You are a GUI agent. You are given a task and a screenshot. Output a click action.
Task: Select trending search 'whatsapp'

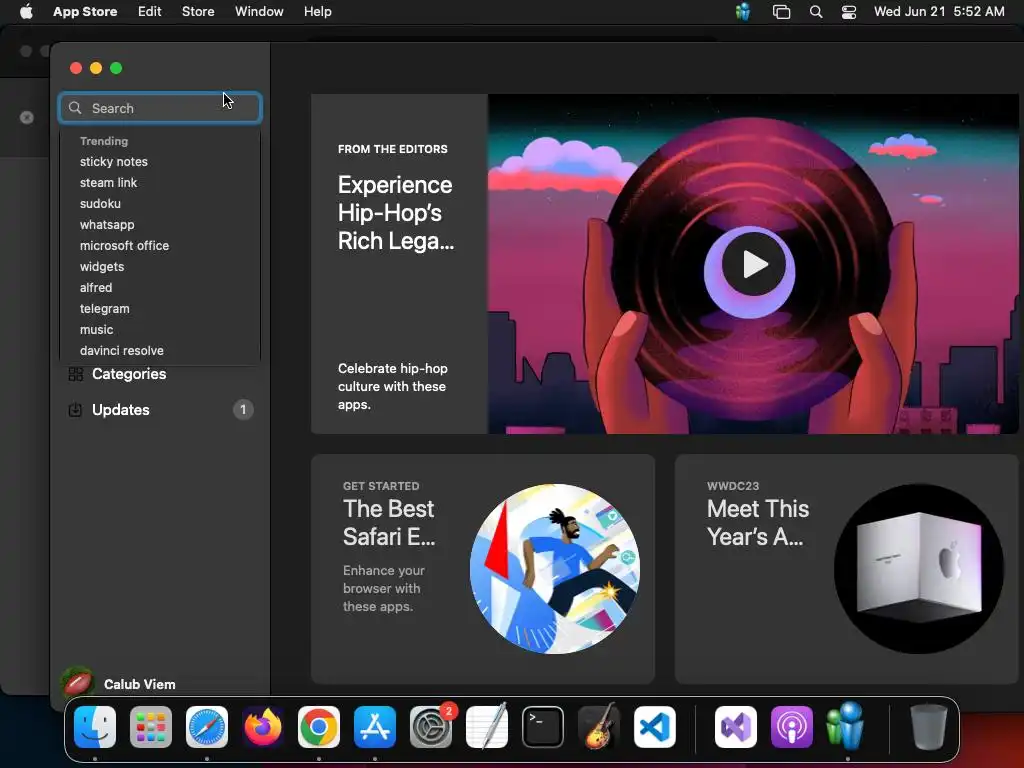[x=107, y=224]
